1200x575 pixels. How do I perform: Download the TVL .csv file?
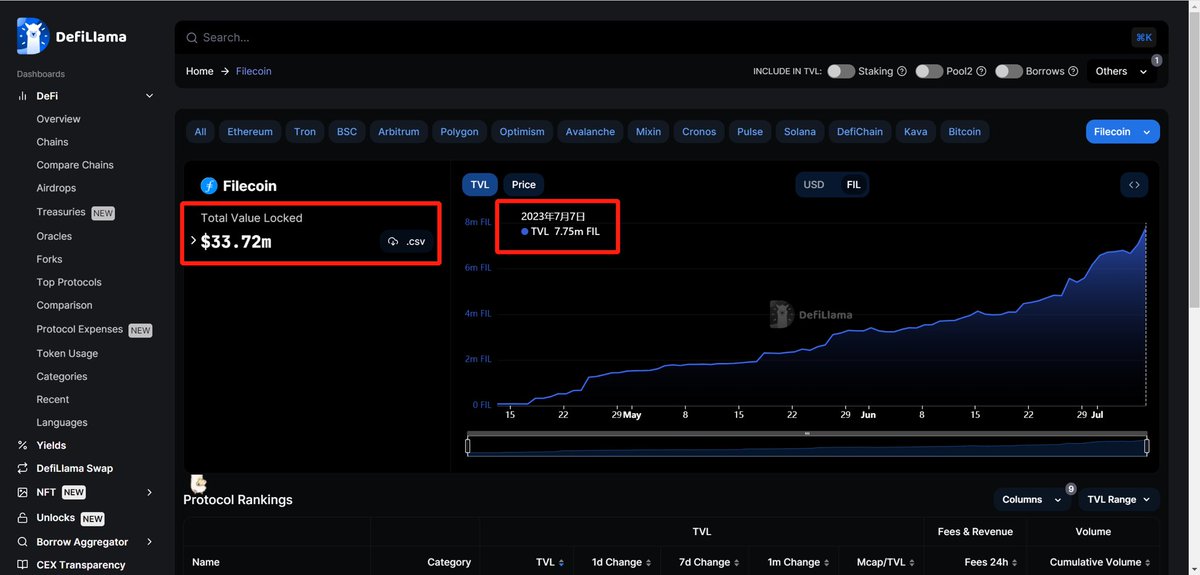click(406, 241)
